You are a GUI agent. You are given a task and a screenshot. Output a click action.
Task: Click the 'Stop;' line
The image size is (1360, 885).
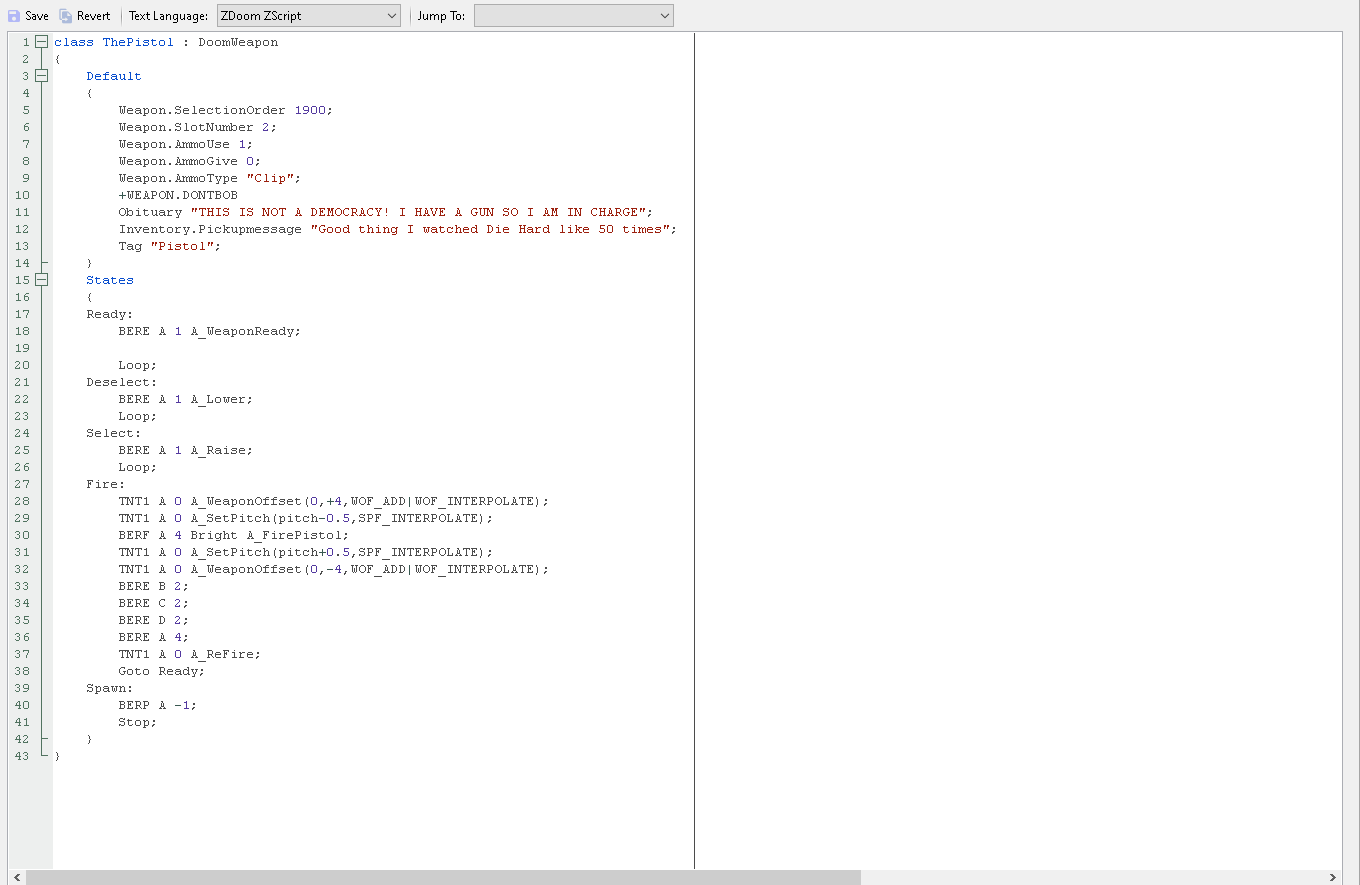click(138, 722)
